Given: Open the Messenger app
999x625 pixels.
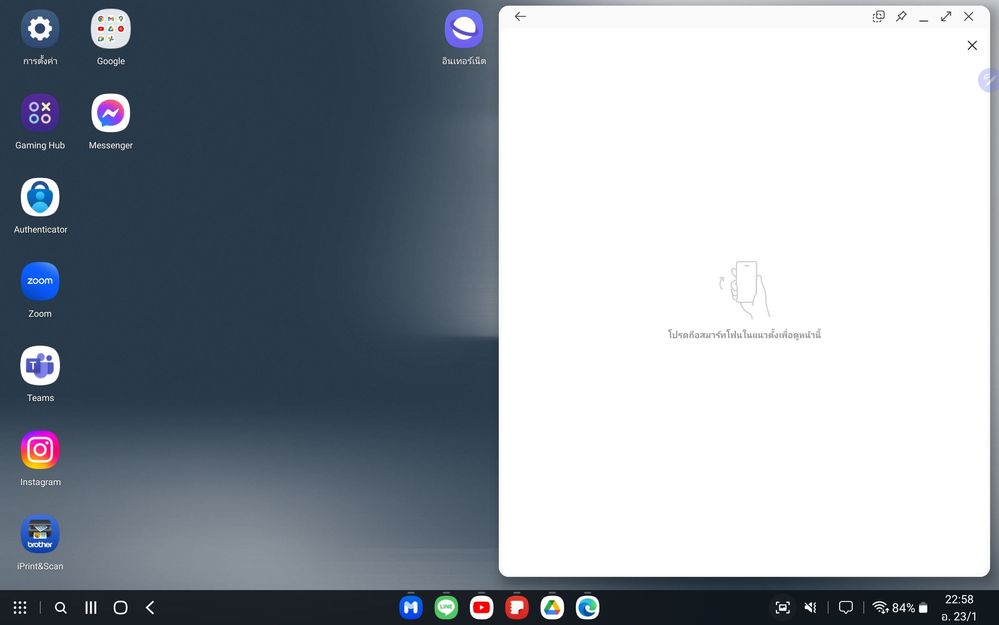Looking at the screenshot, I should coord(111,113).
